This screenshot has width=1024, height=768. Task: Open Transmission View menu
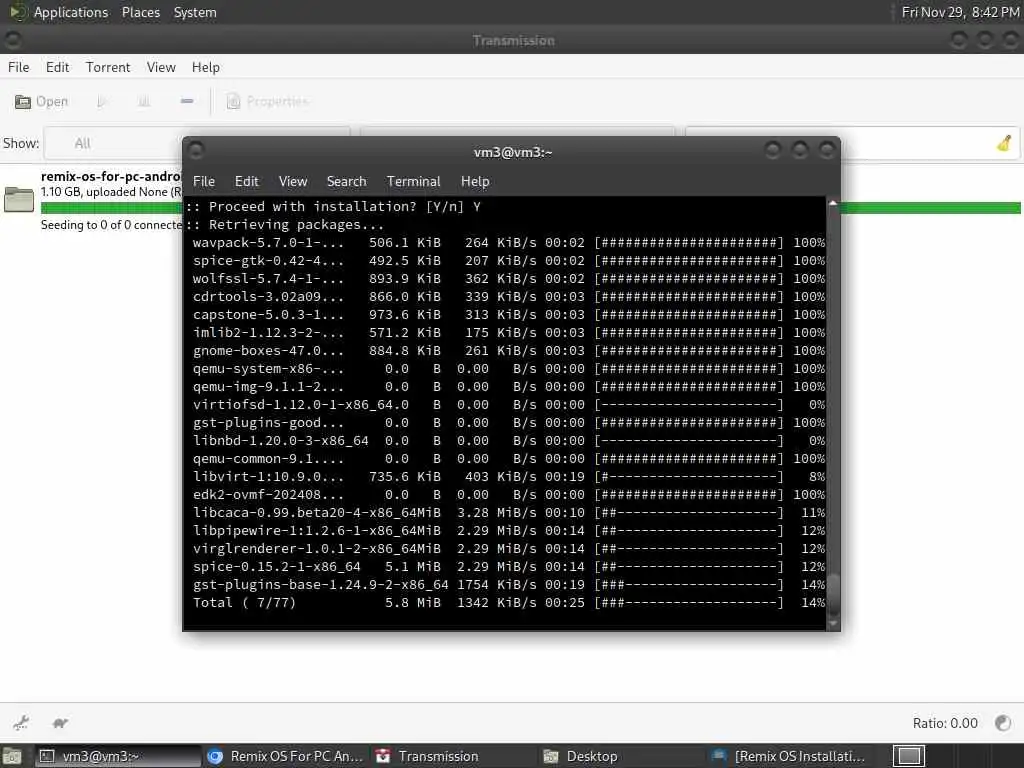point(161,67)
